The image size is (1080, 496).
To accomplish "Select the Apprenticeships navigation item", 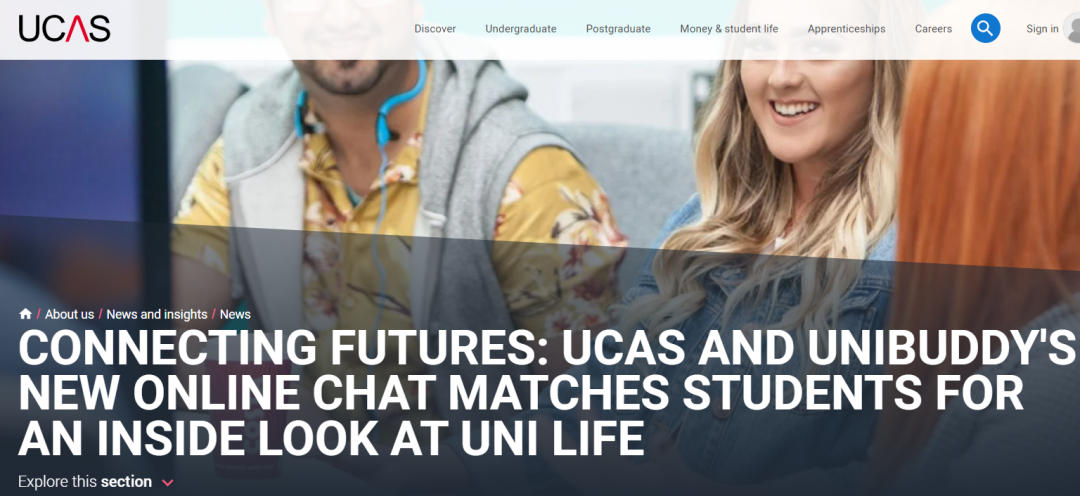I will click(847, 29).
